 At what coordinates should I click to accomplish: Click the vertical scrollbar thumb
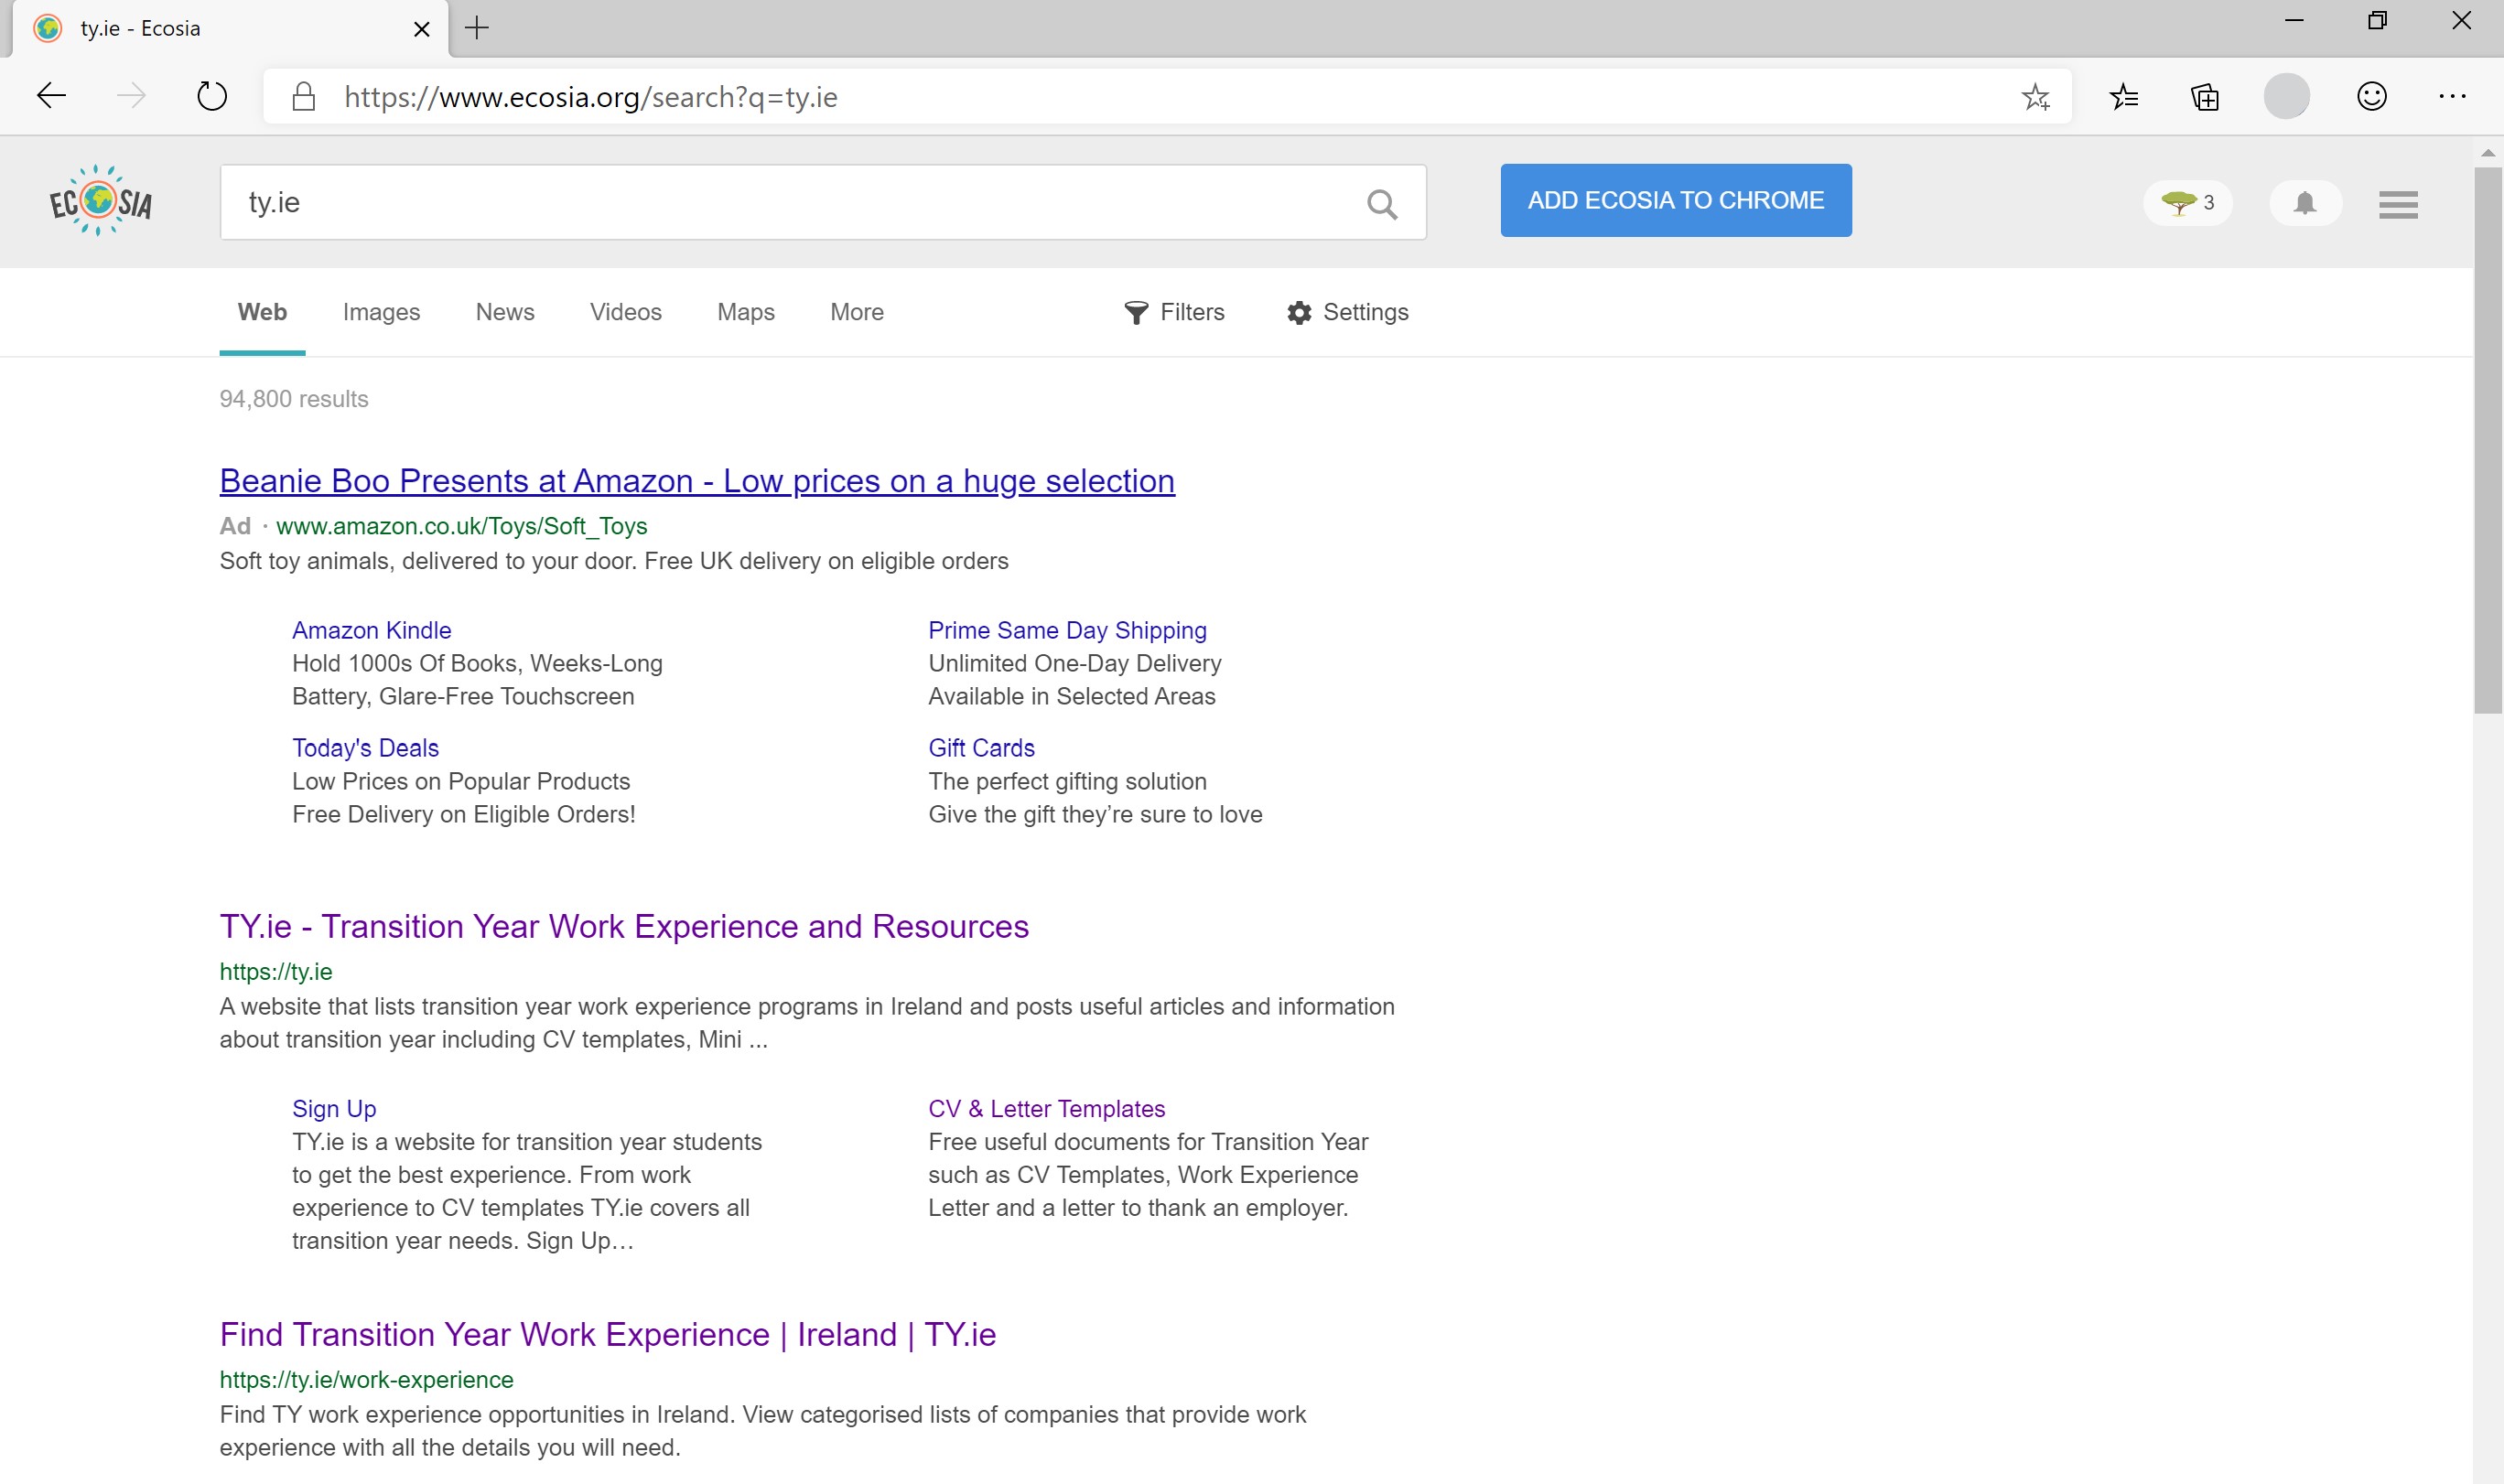[x=2488, y=440]
